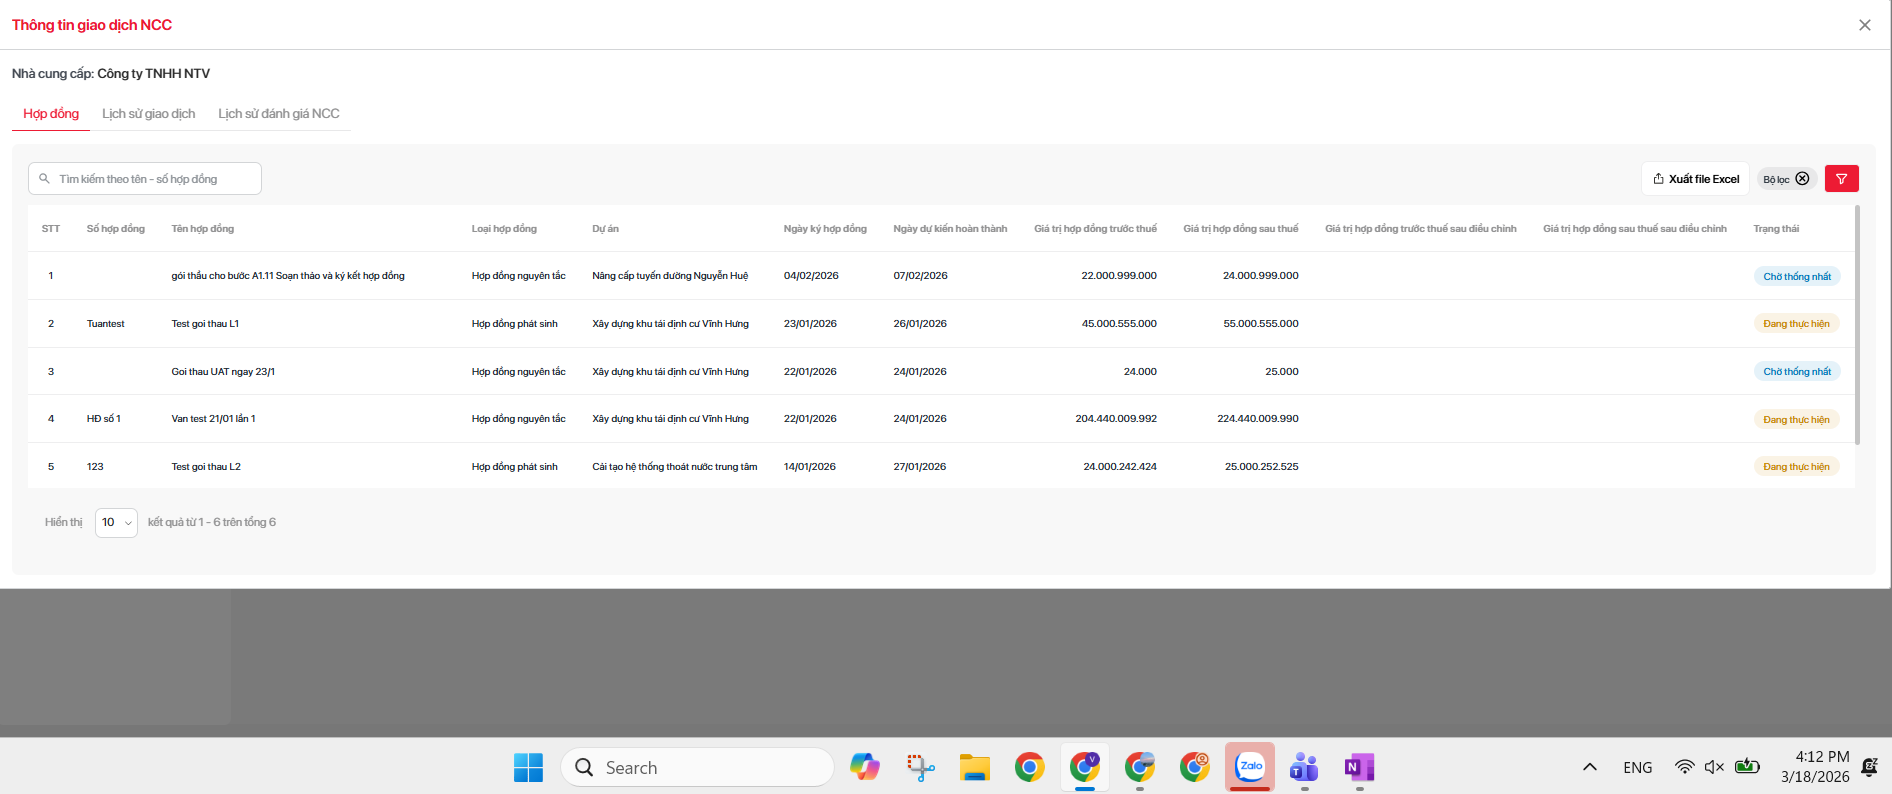
Task: Click the red filter funnel icon
Action: pos(1841,179)
